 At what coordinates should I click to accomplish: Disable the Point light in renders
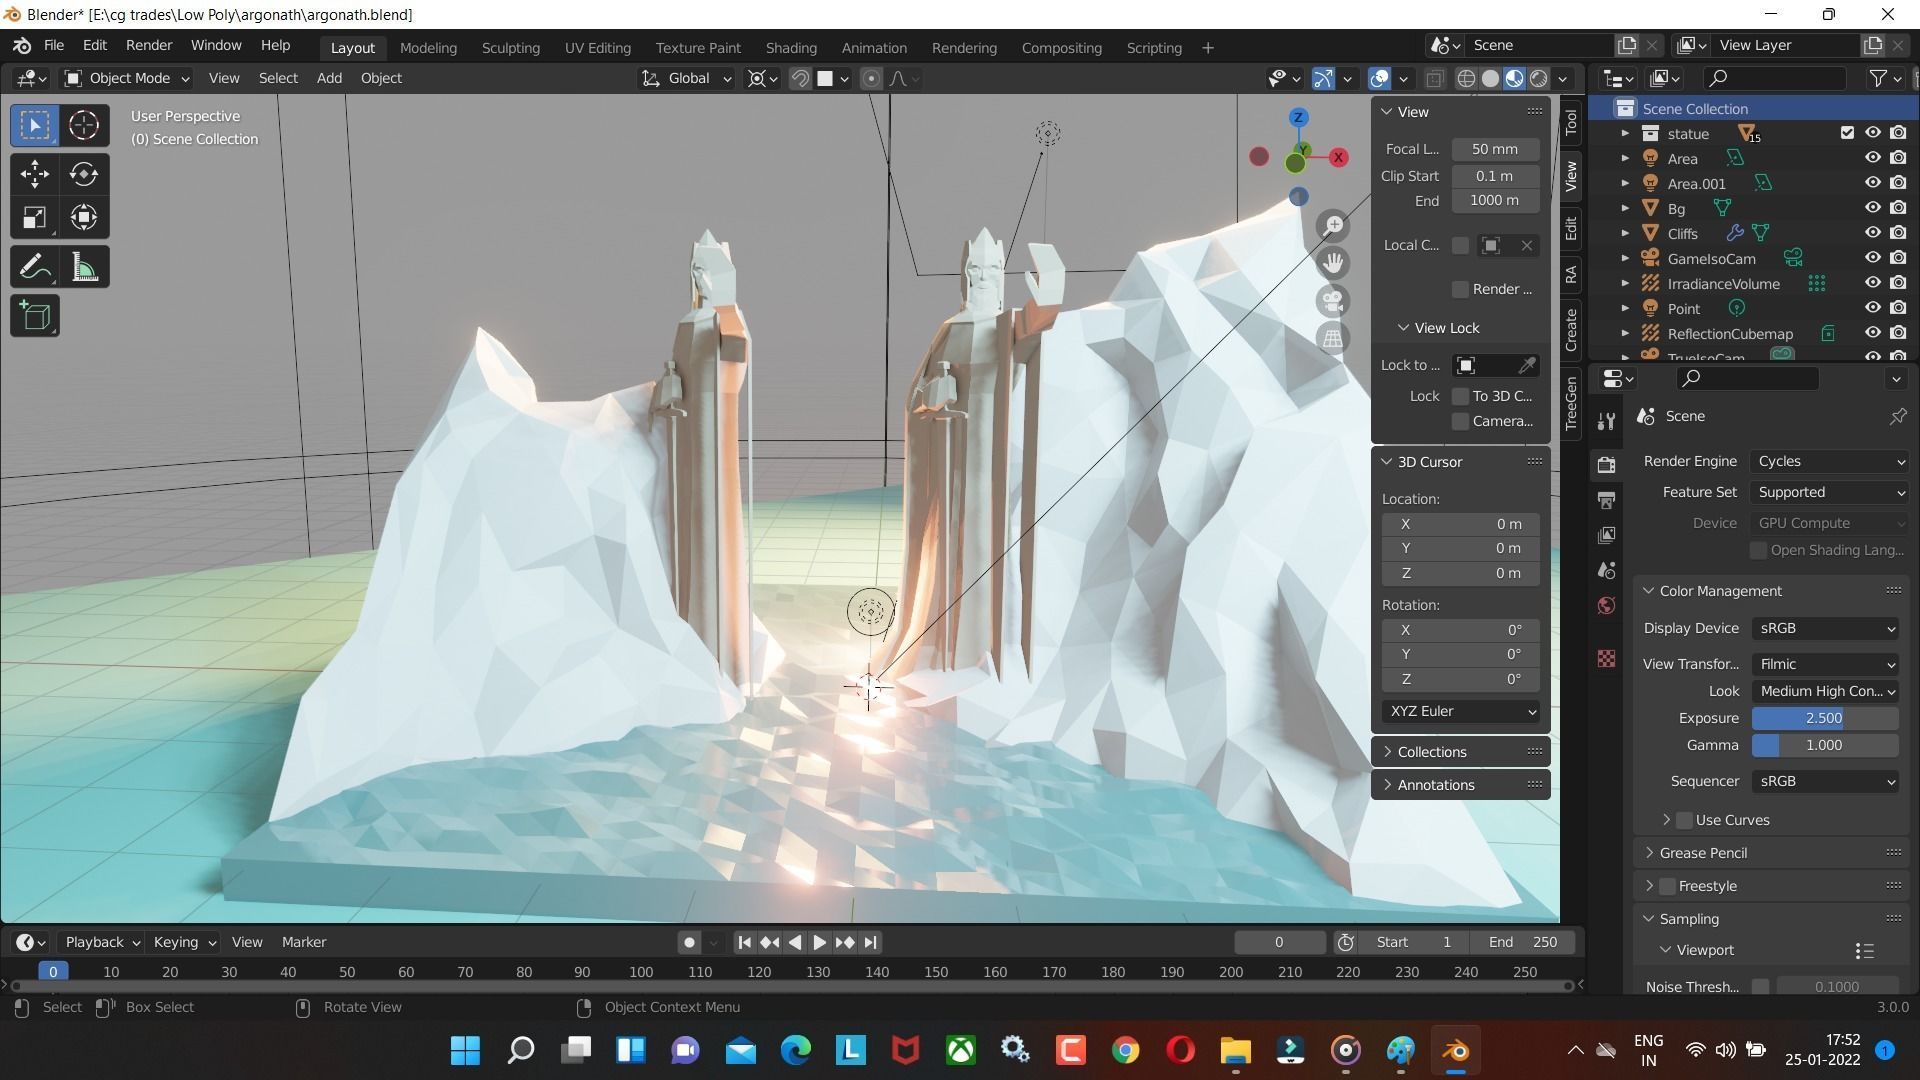pyautogui.click(x=1898, y=308)
